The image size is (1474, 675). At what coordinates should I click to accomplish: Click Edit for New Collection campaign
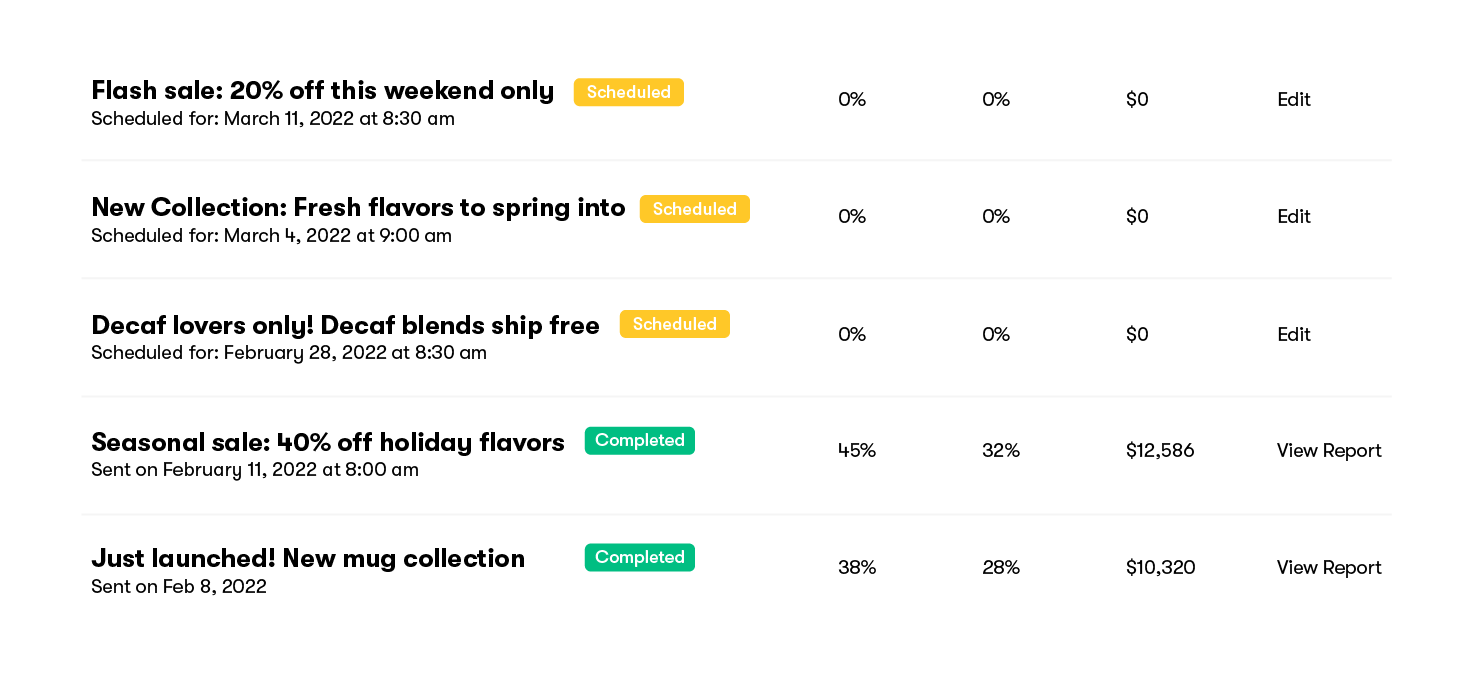(x=1293, y=217)
